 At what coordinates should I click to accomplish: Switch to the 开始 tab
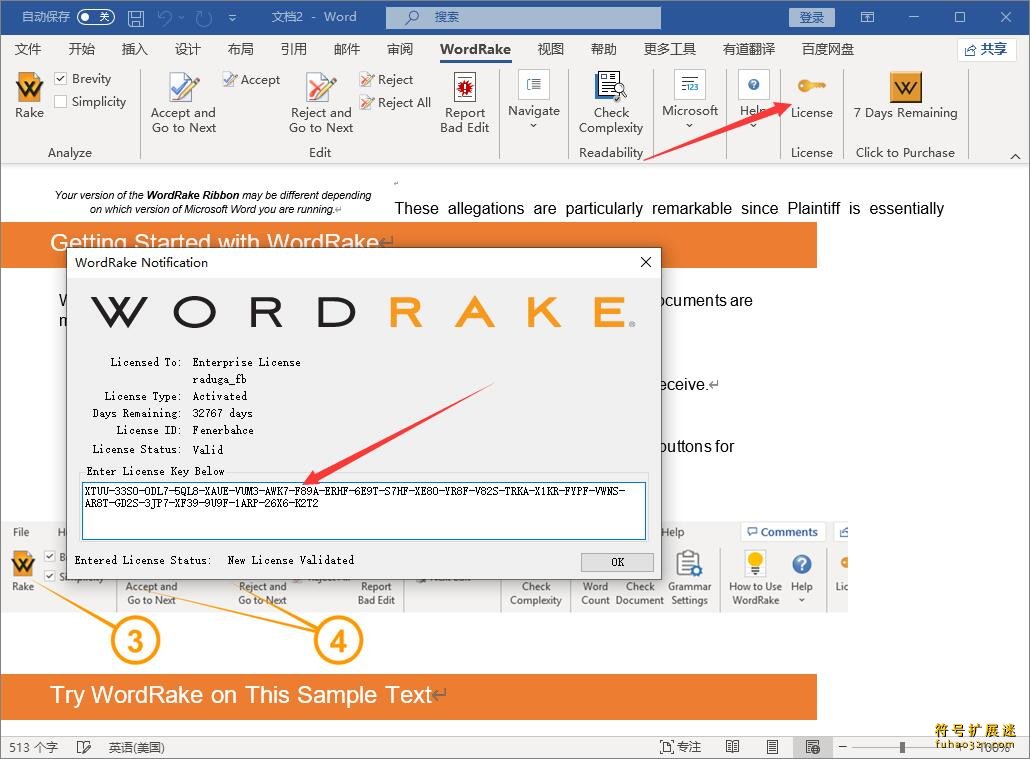pyautogui.click(x=81, y=49)
